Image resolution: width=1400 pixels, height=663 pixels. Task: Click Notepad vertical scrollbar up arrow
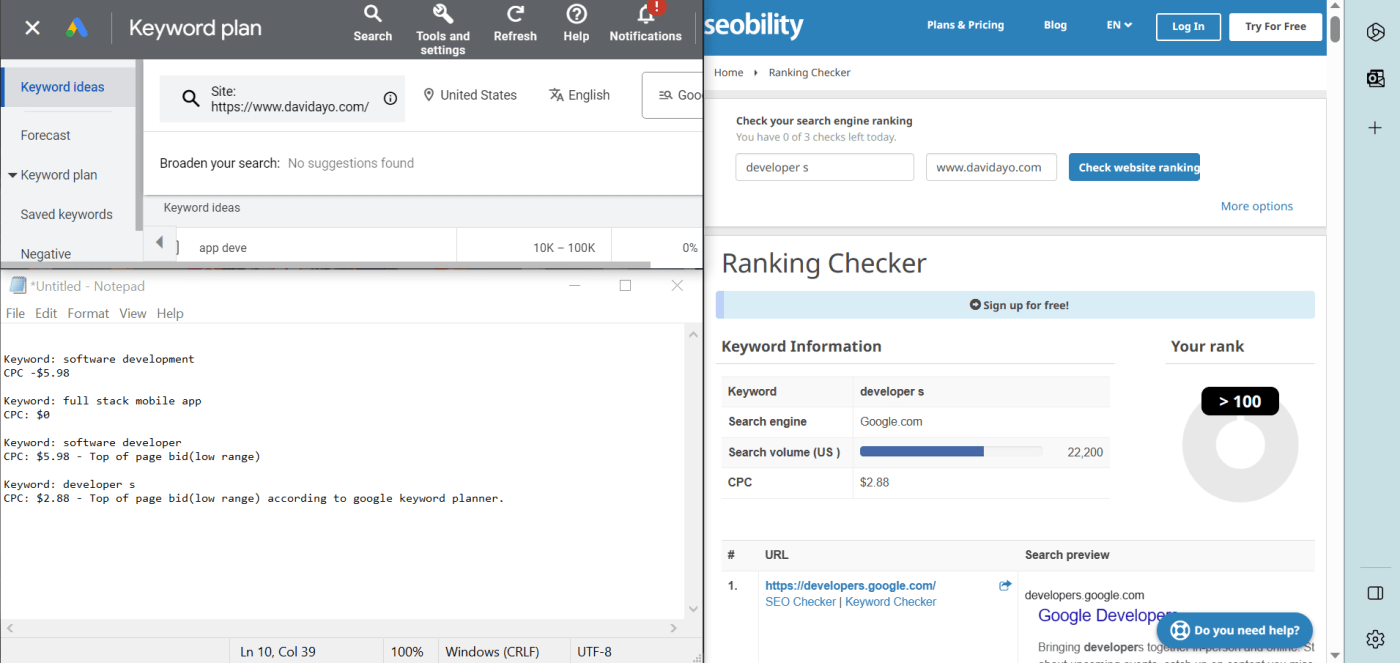point(694,336)
